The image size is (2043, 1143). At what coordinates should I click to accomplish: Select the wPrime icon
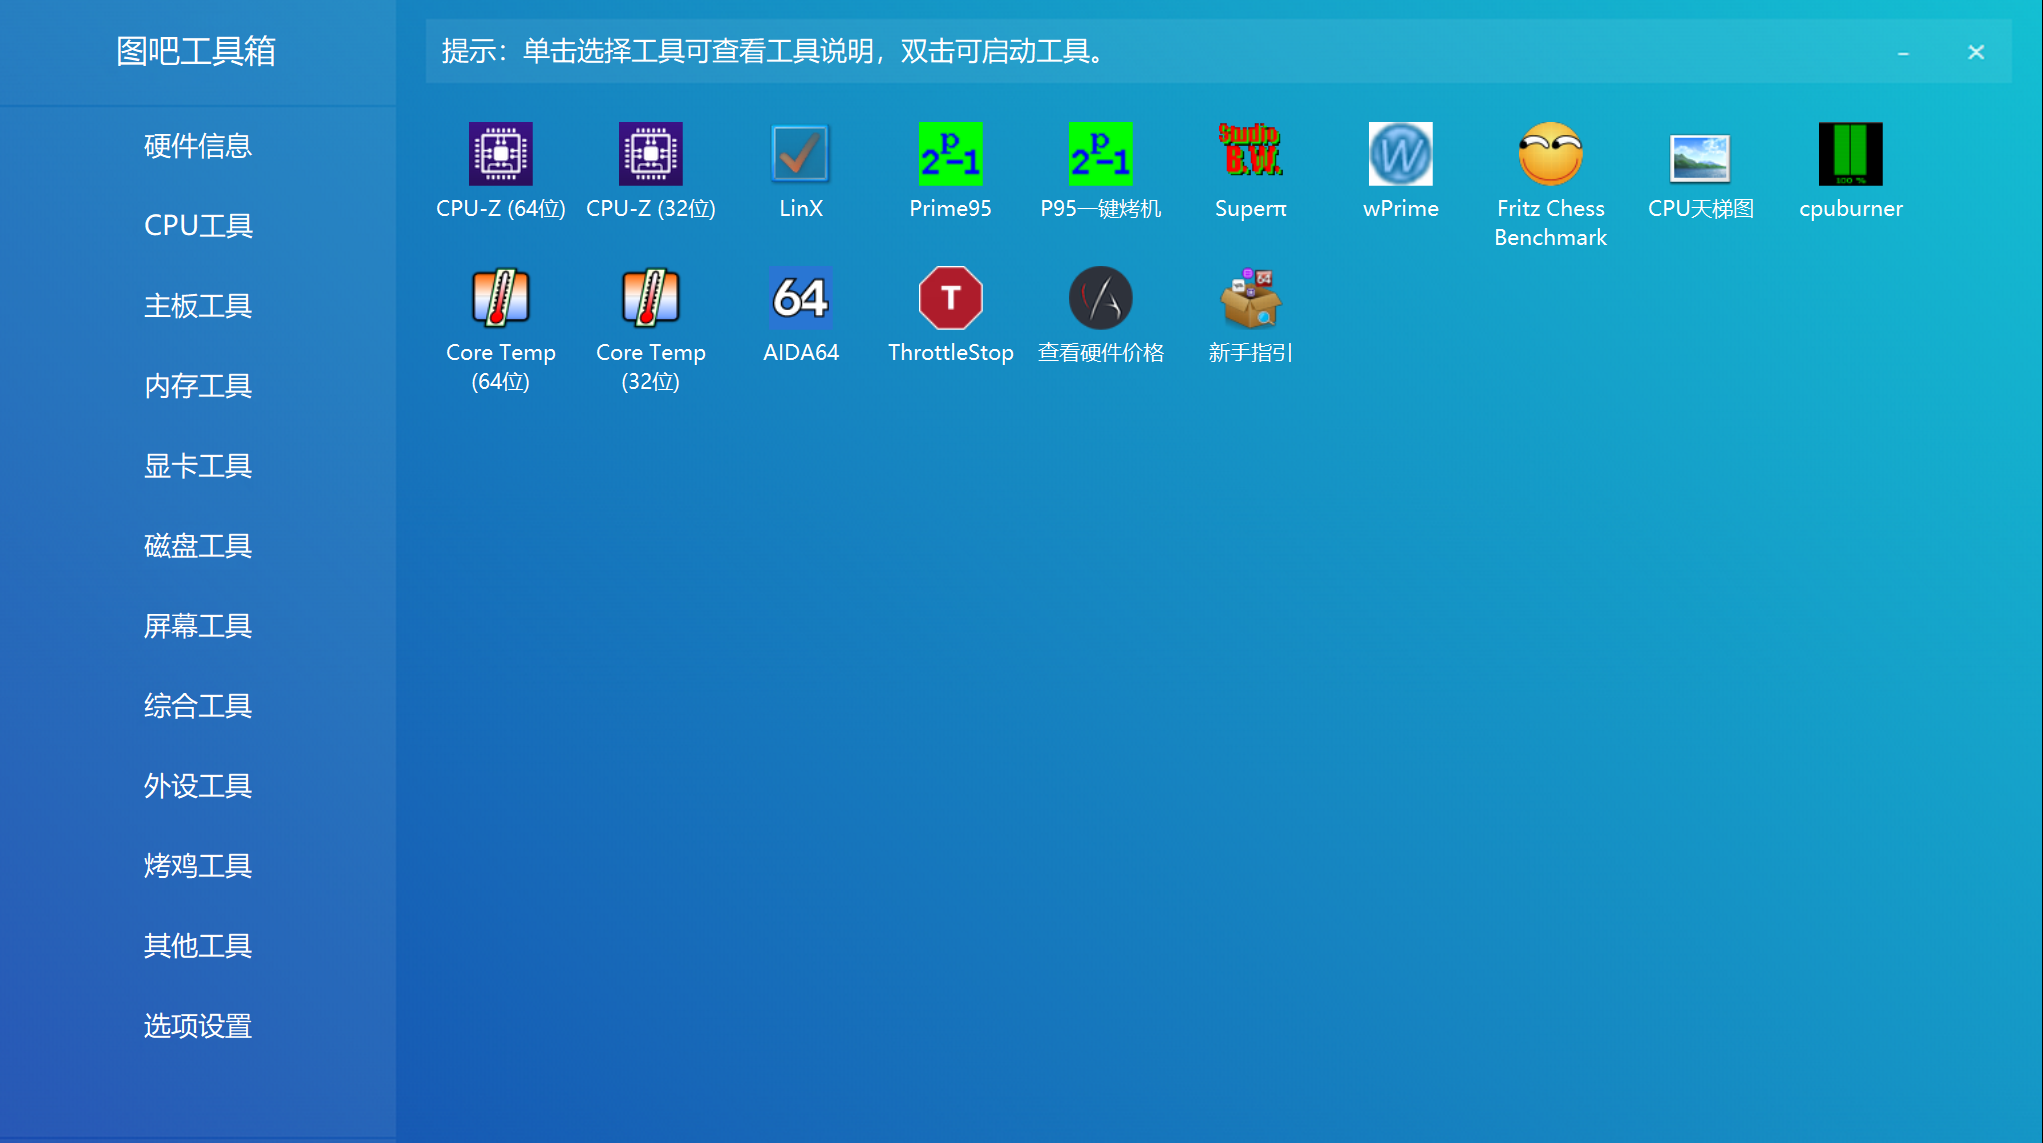[x=1400, y=154]
